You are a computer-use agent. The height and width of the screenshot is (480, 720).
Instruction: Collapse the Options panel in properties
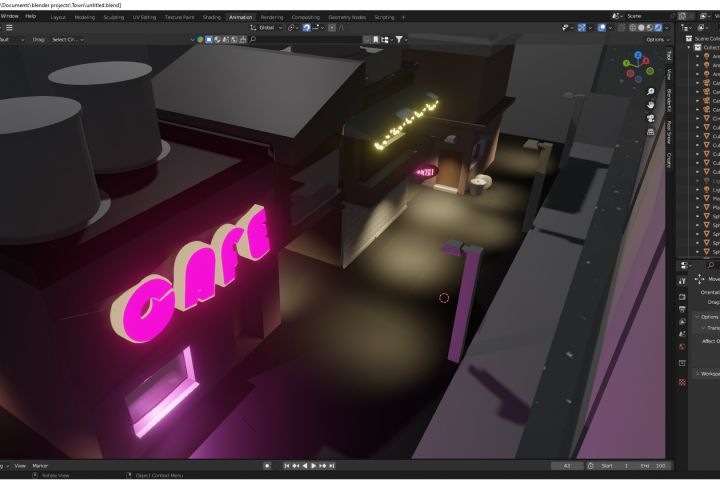[707, 317]
